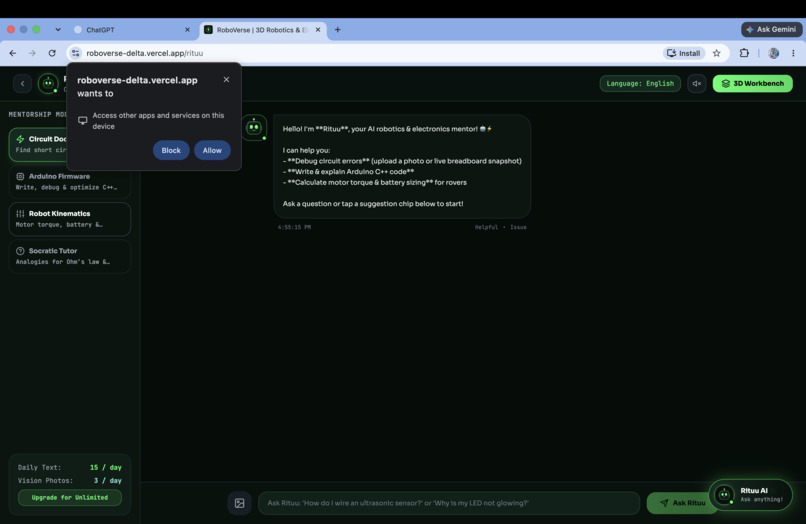Click the 3 / day value
The image size is (806, 524).
point(107,480)
